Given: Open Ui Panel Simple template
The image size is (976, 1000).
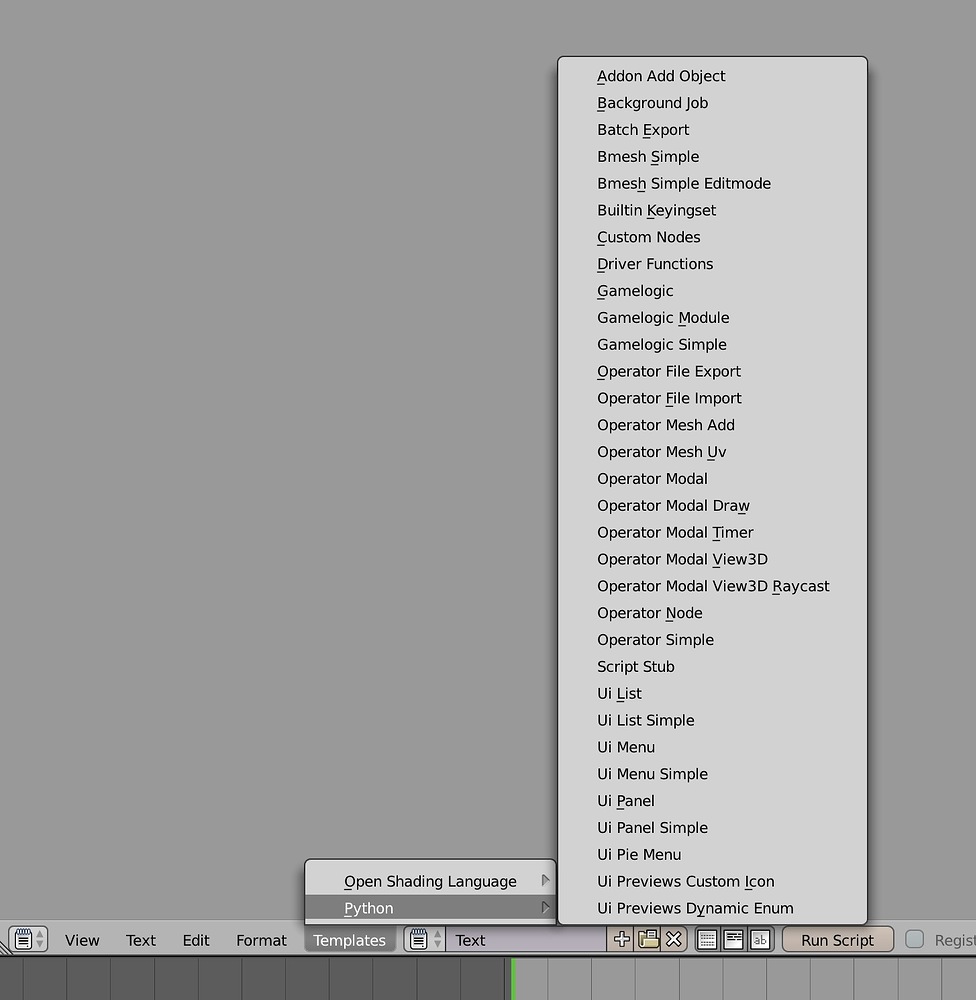Looking at the screenshot, I should (713, 827).
